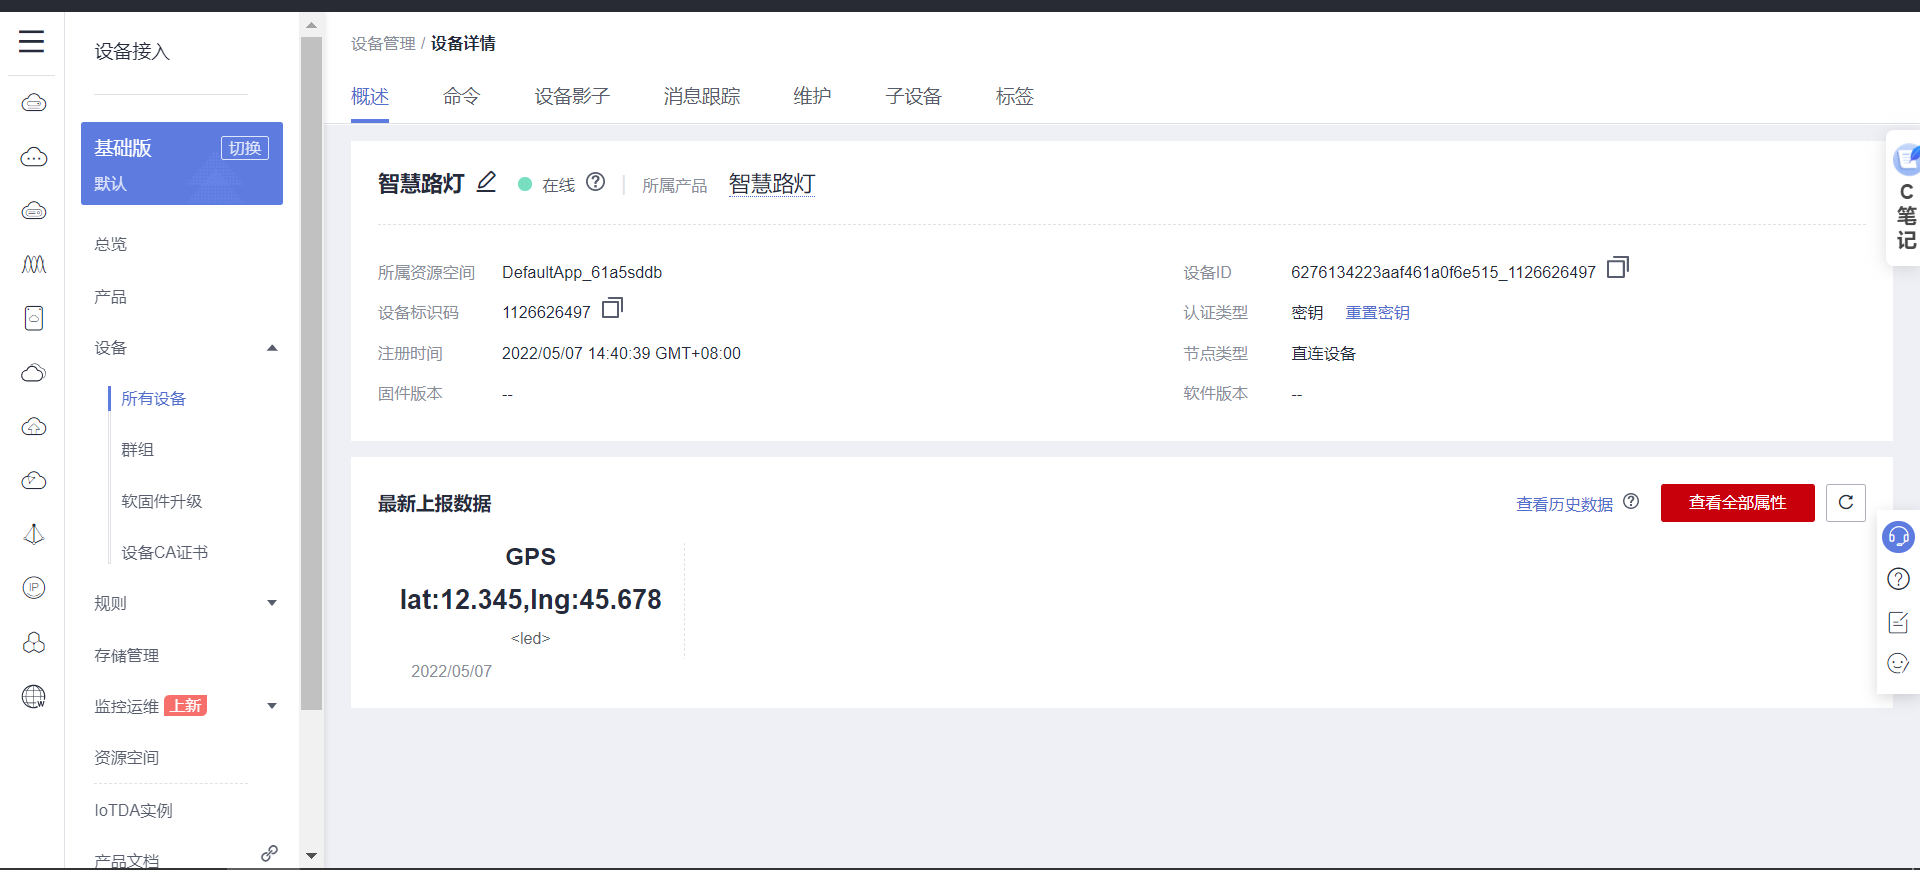Select 所有设备 in the sidebar
The image size is (1920, 870).
tap(154, 399)
